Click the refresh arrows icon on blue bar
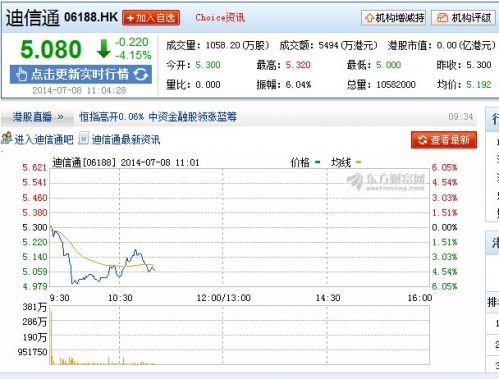This screenshot has height=379, width=499. (141, 74)
